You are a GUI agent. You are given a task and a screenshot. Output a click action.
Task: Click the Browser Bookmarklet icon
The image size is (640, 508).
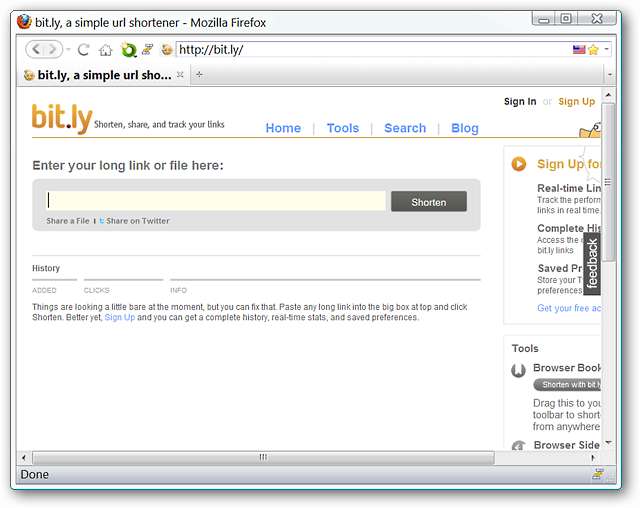click(518, 370)
